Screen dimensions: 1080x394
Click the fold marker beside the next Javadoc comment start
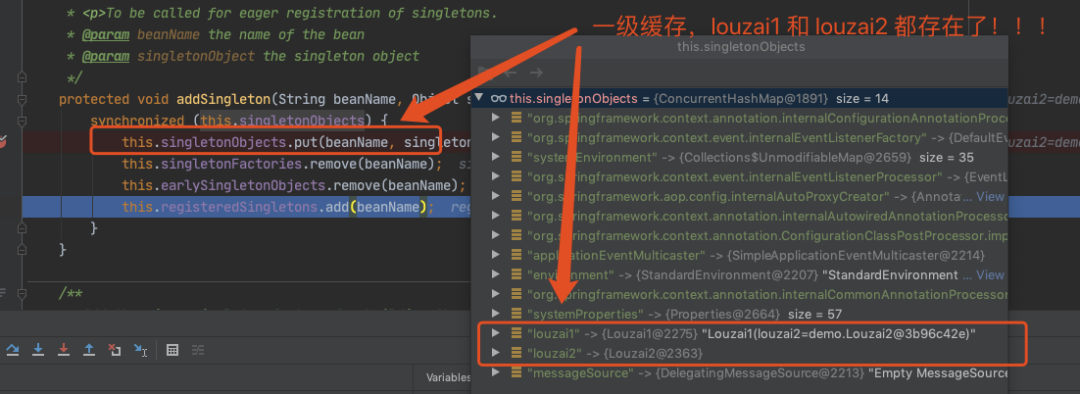(23, 293)
